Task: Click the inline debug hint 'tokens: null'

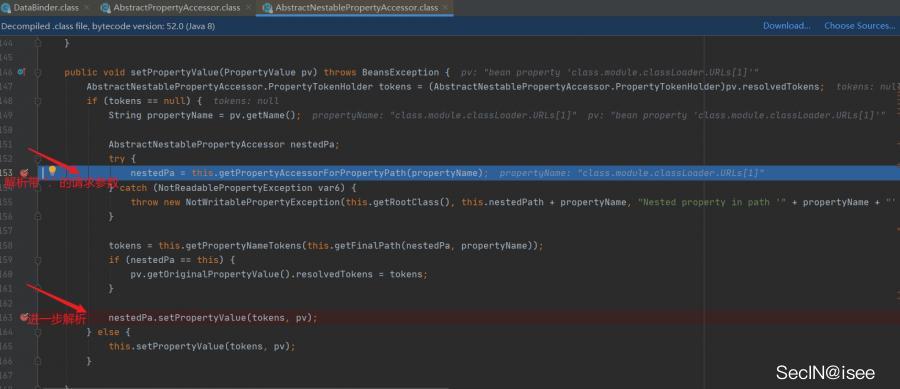Action: click(x=246, y=101)
